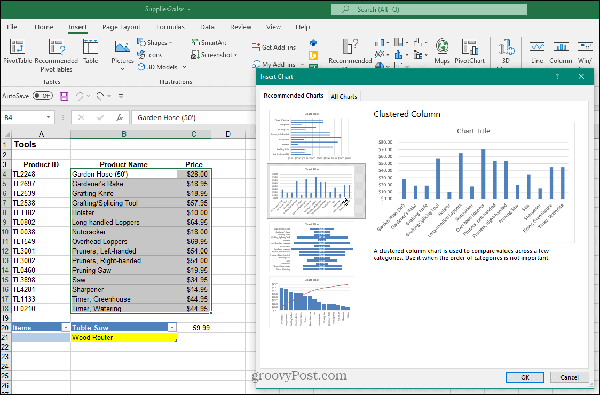
Task: Open Recommended PivotTables
Action: (56, 47)
